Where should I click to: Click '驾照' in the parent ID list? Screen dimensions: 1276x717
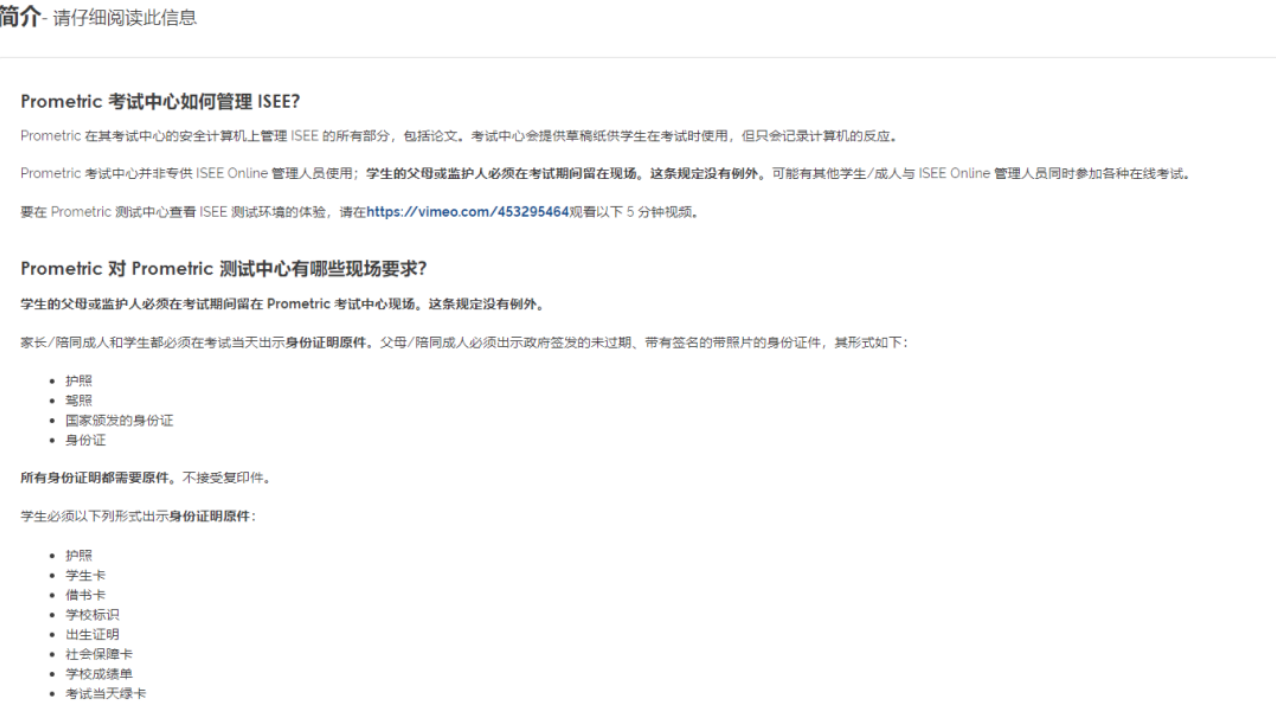pos(79,401)
